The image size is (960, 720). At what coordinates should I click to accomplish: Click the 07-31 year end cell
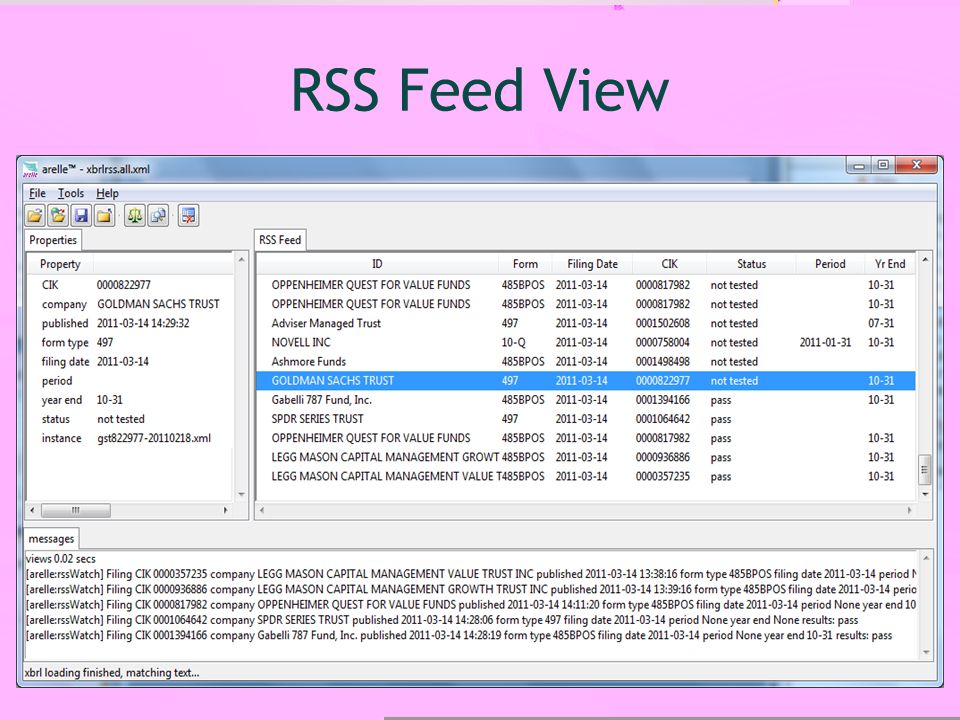tap(881, 323)
